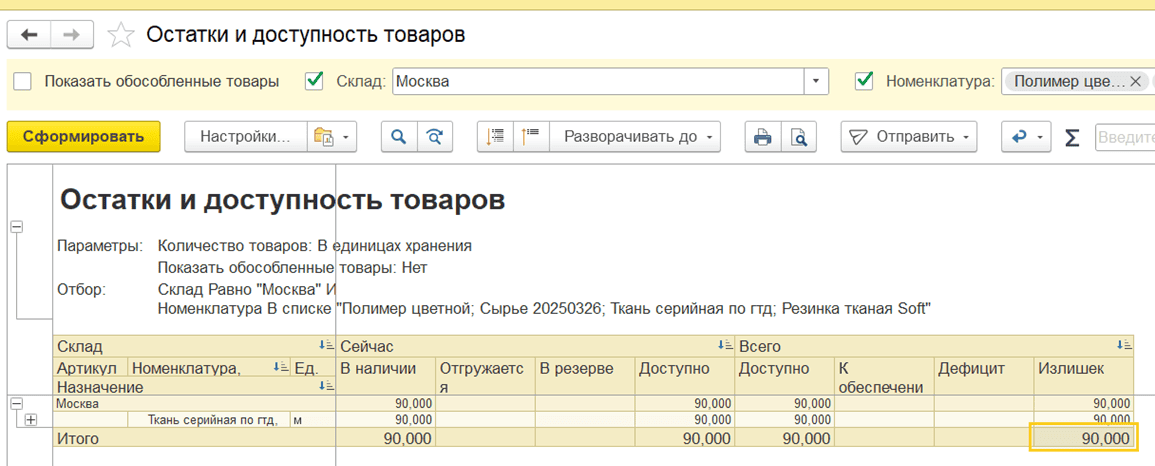Viewport: 1155px width, 466px height.
Task: Open 'Настройки...' button
Action: 245,137
